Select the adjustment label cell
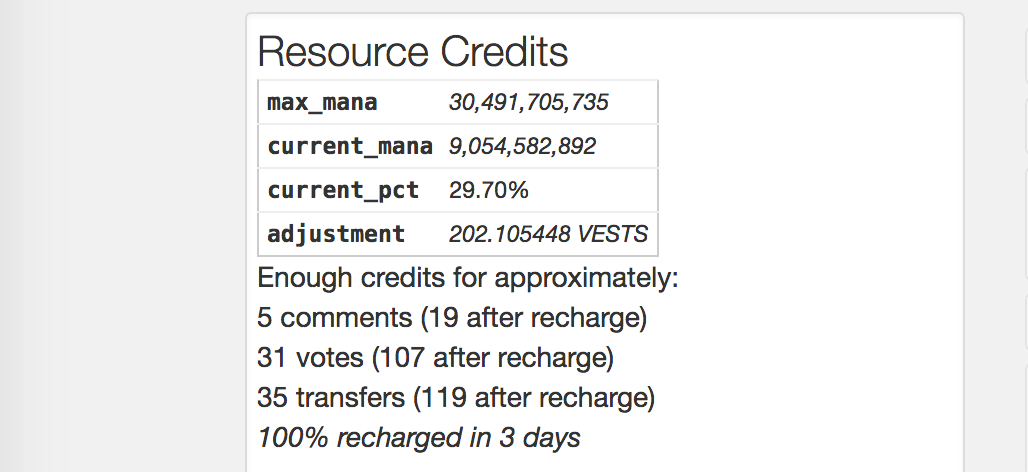Viewport: 1028px width, 472px height. tap(336, 234)
